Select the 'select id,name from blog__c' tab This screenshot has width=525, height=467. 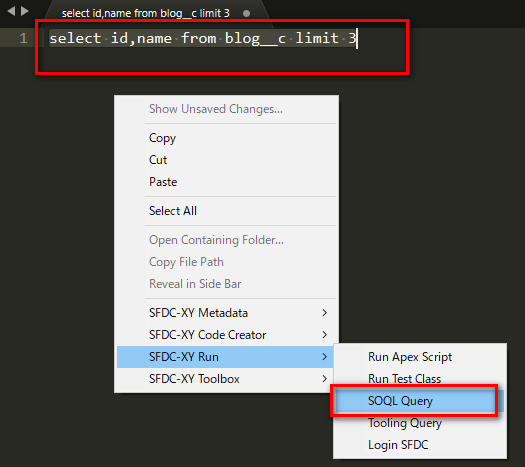145,13
